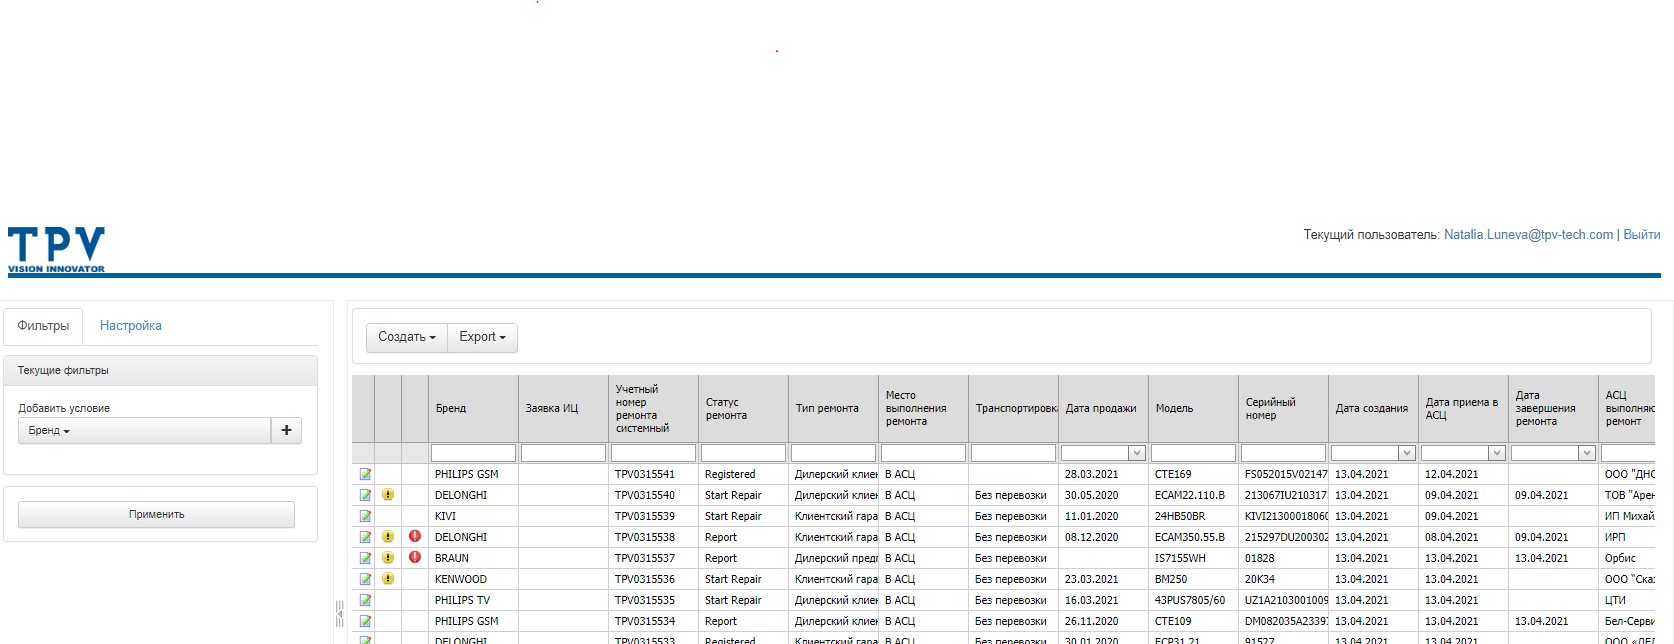Screen dimensions: 1674x644
Task: Focus the Заявка ИЦ filter input
Action: click(563, 453)
